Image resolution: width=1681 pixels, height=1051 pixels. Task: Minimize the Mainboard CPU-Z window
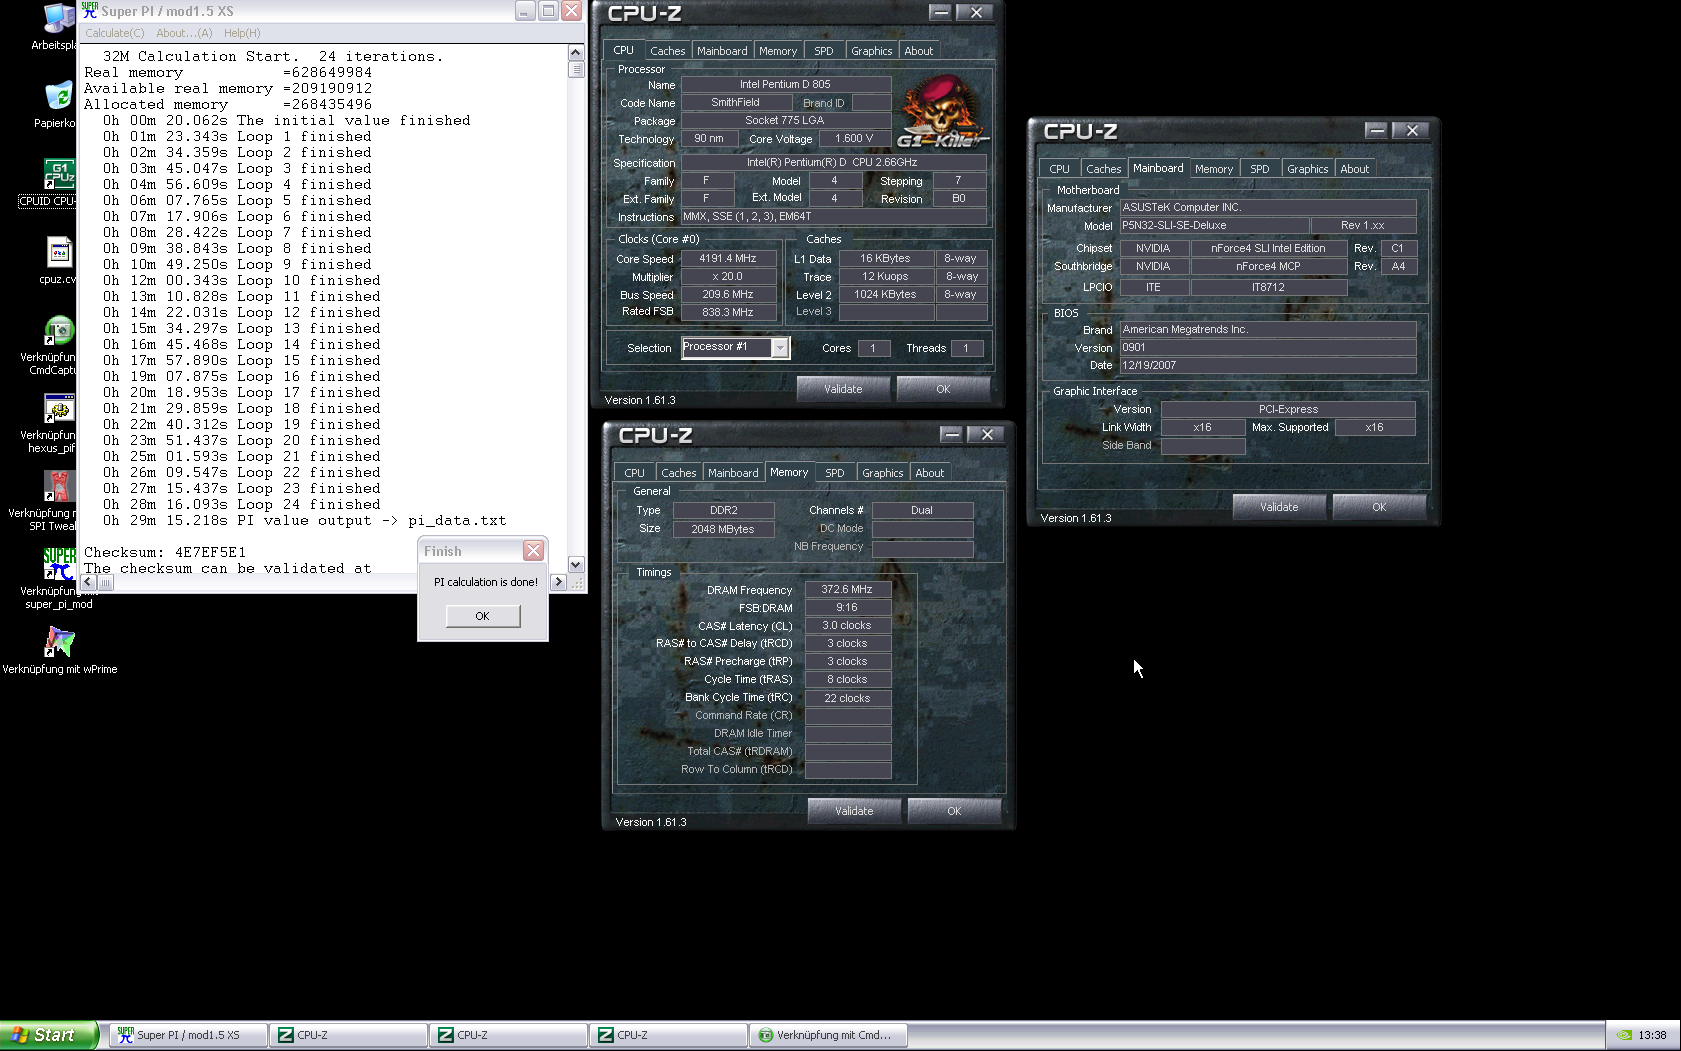1377,130
